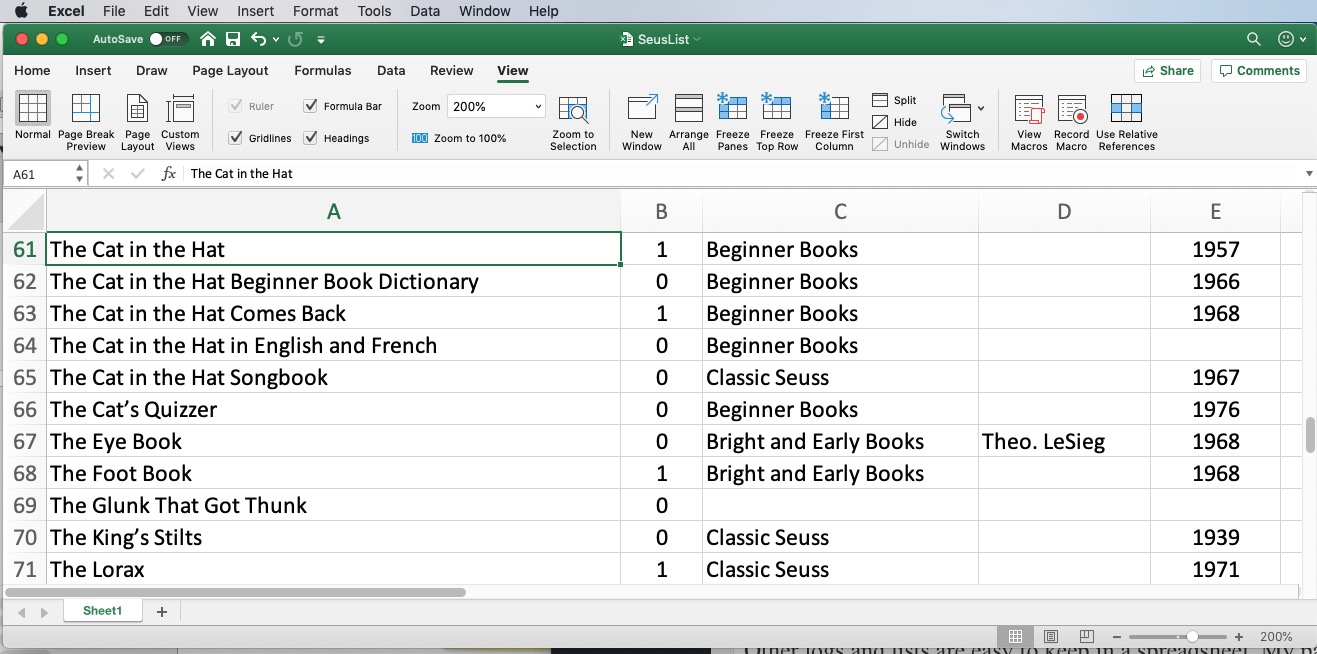This screenshot has width=1317, height=654.
Task: Click the Redo arrow
Action: pyautogui.click(x=295, y=39)
